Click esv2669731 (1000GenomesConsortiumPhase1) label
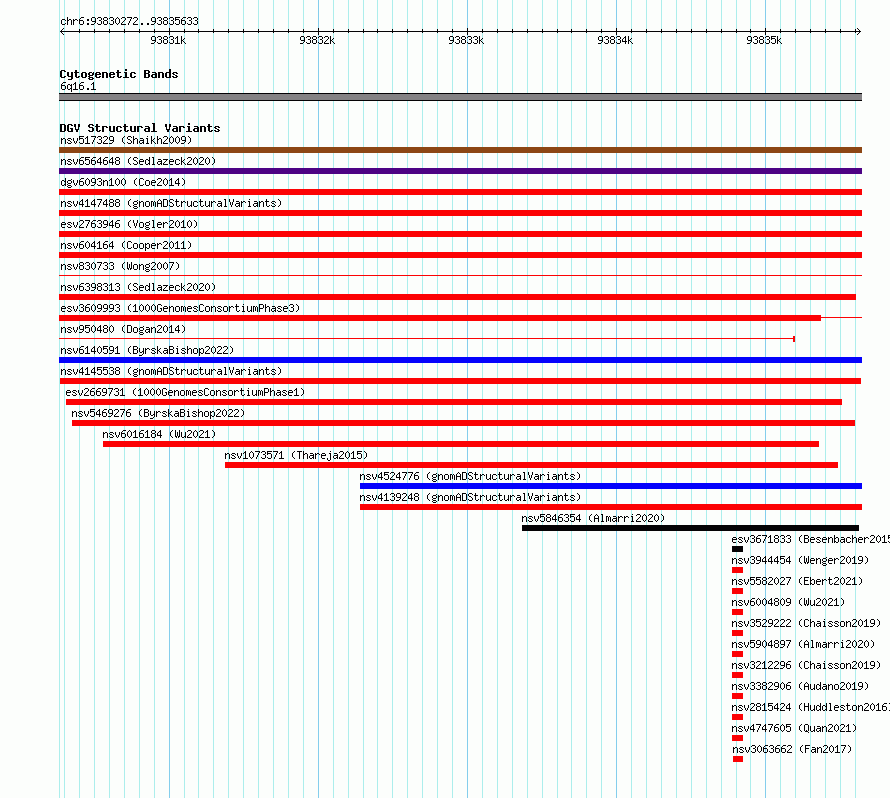The height and width of the screenshot is (798, 890). 185,392
